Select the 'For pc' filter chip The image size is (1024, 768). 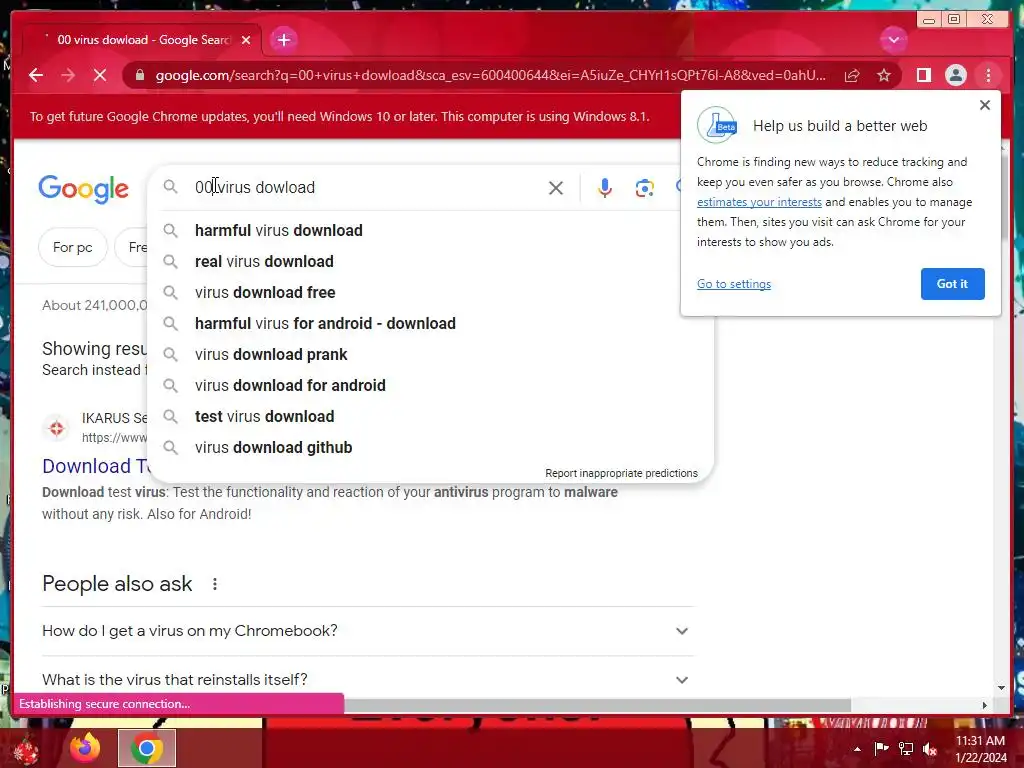72,248
